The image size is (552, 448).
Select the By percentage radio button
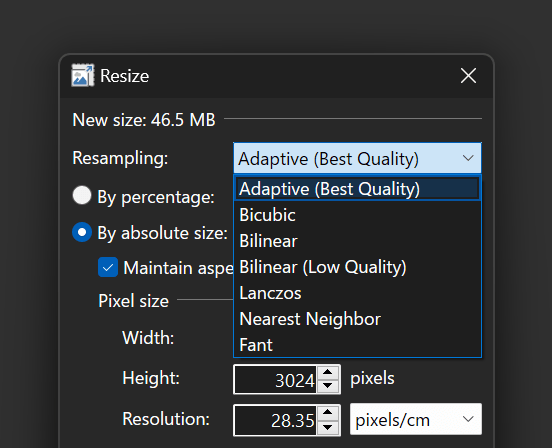click(82, 195)
